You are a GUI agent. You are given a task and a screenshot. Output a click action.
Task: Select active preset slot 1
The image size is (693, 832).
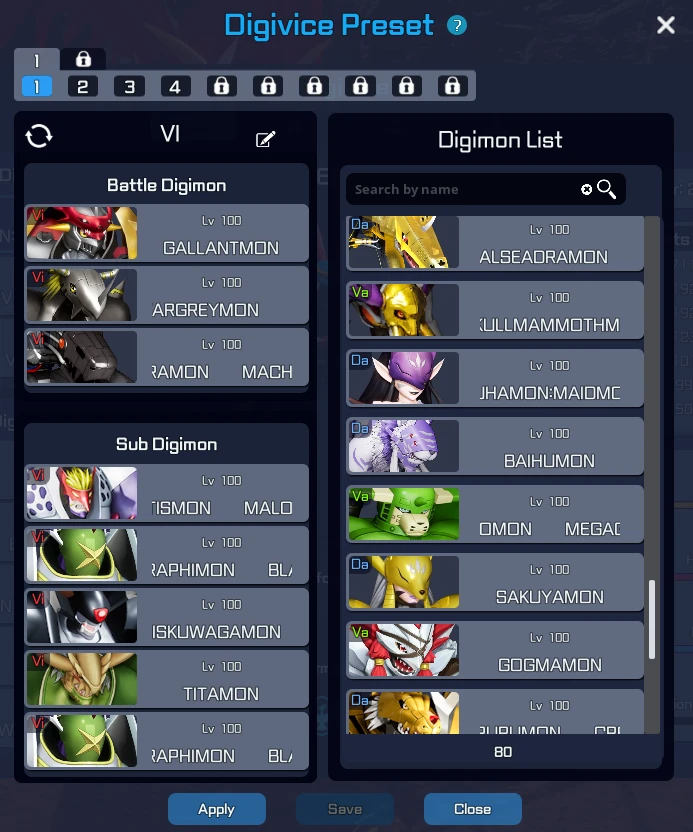(37, 86)
